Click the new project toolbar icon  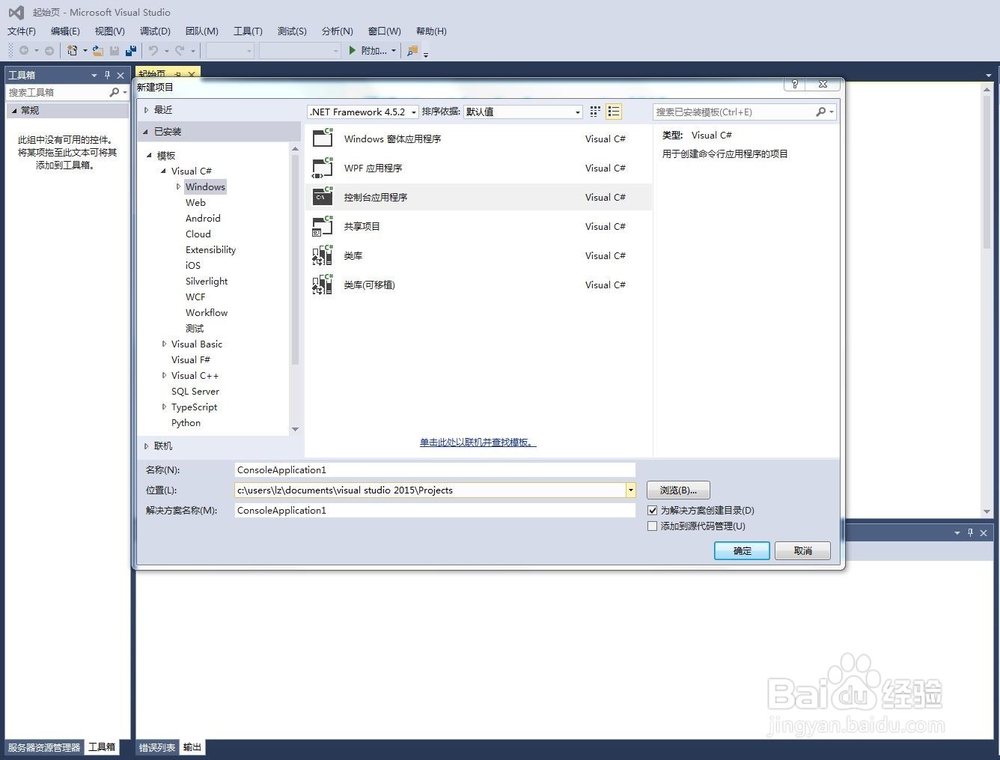tap(72, 50)
